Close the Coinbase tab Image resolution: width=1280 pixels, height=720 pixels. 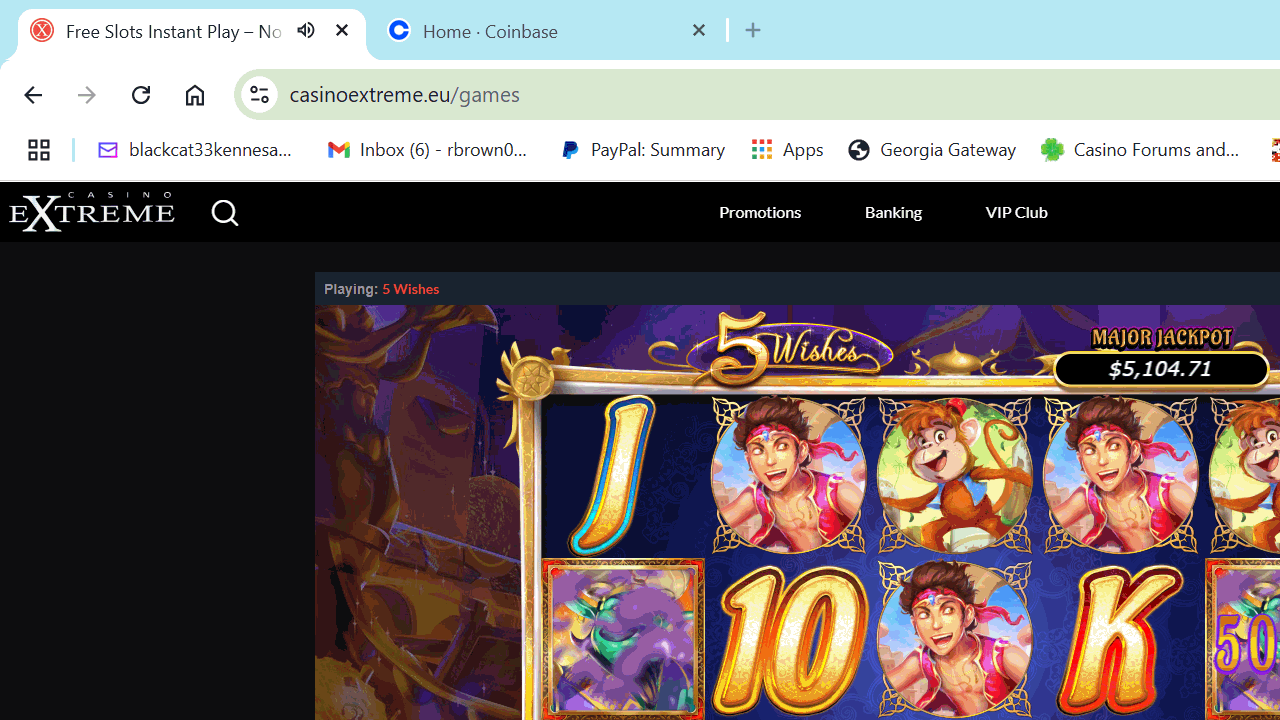699,30
